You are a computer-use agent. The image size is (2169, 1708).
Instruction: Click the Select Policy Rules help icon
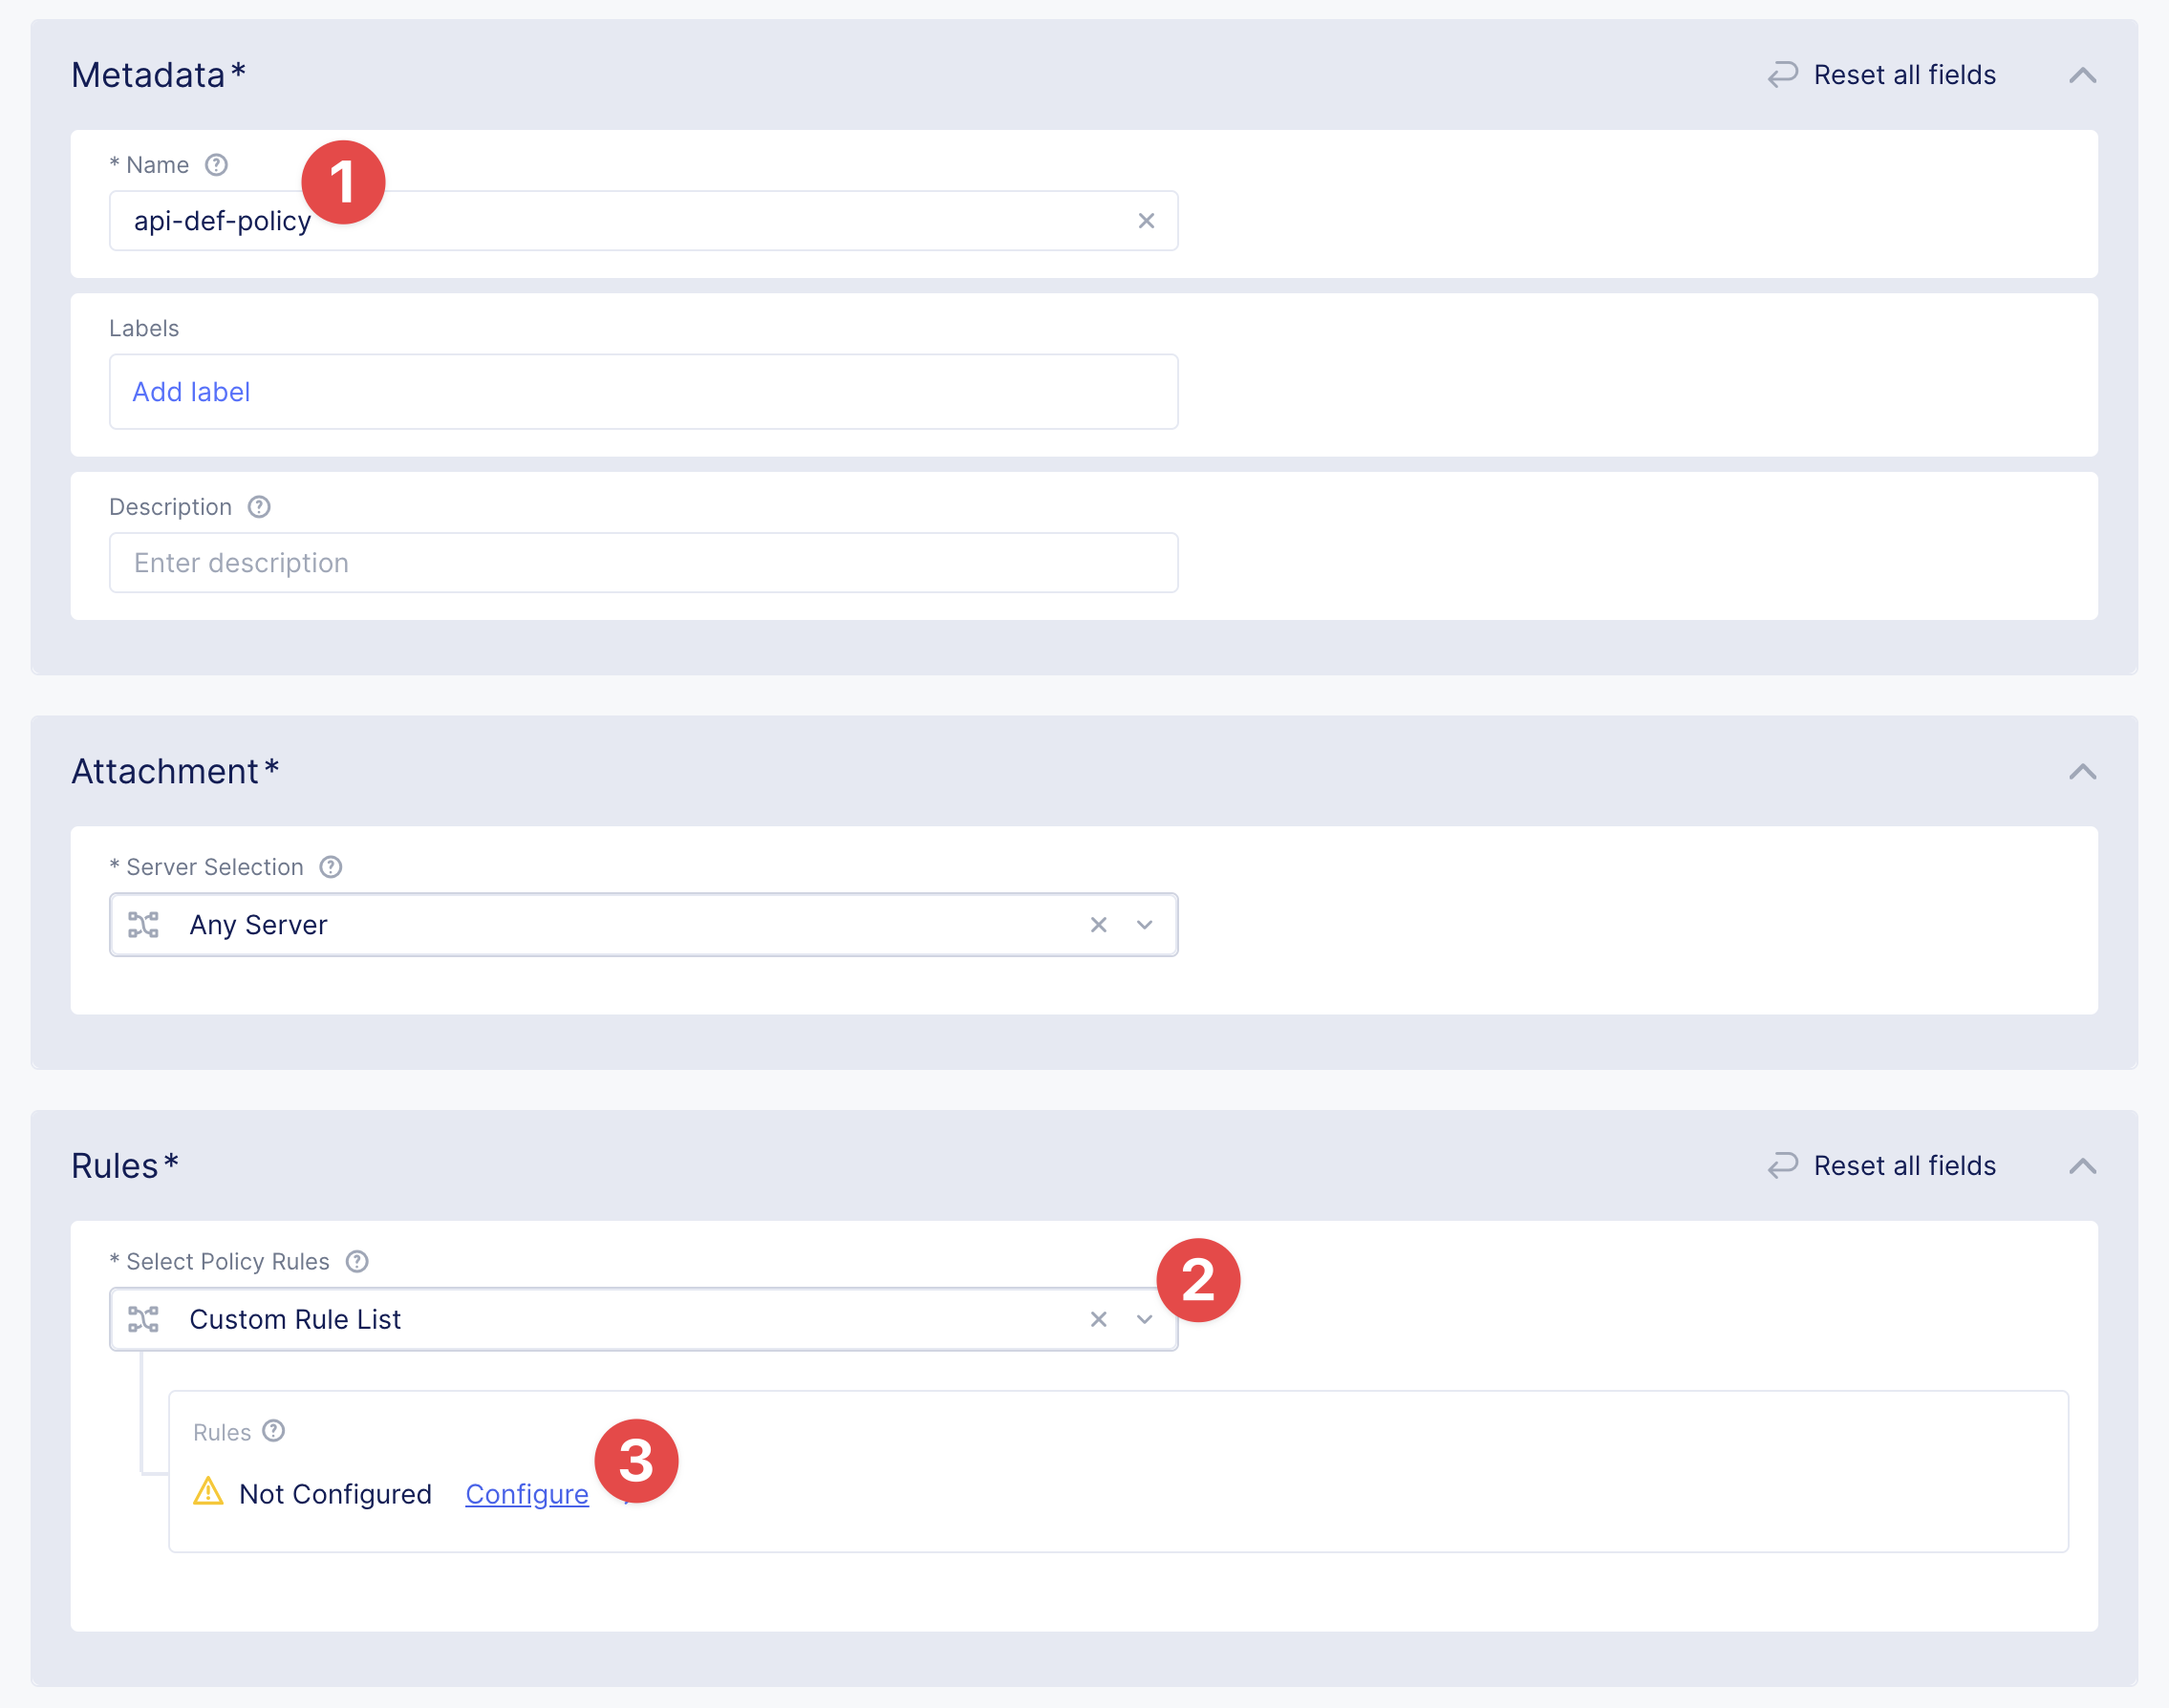(x=357, y=1261)
